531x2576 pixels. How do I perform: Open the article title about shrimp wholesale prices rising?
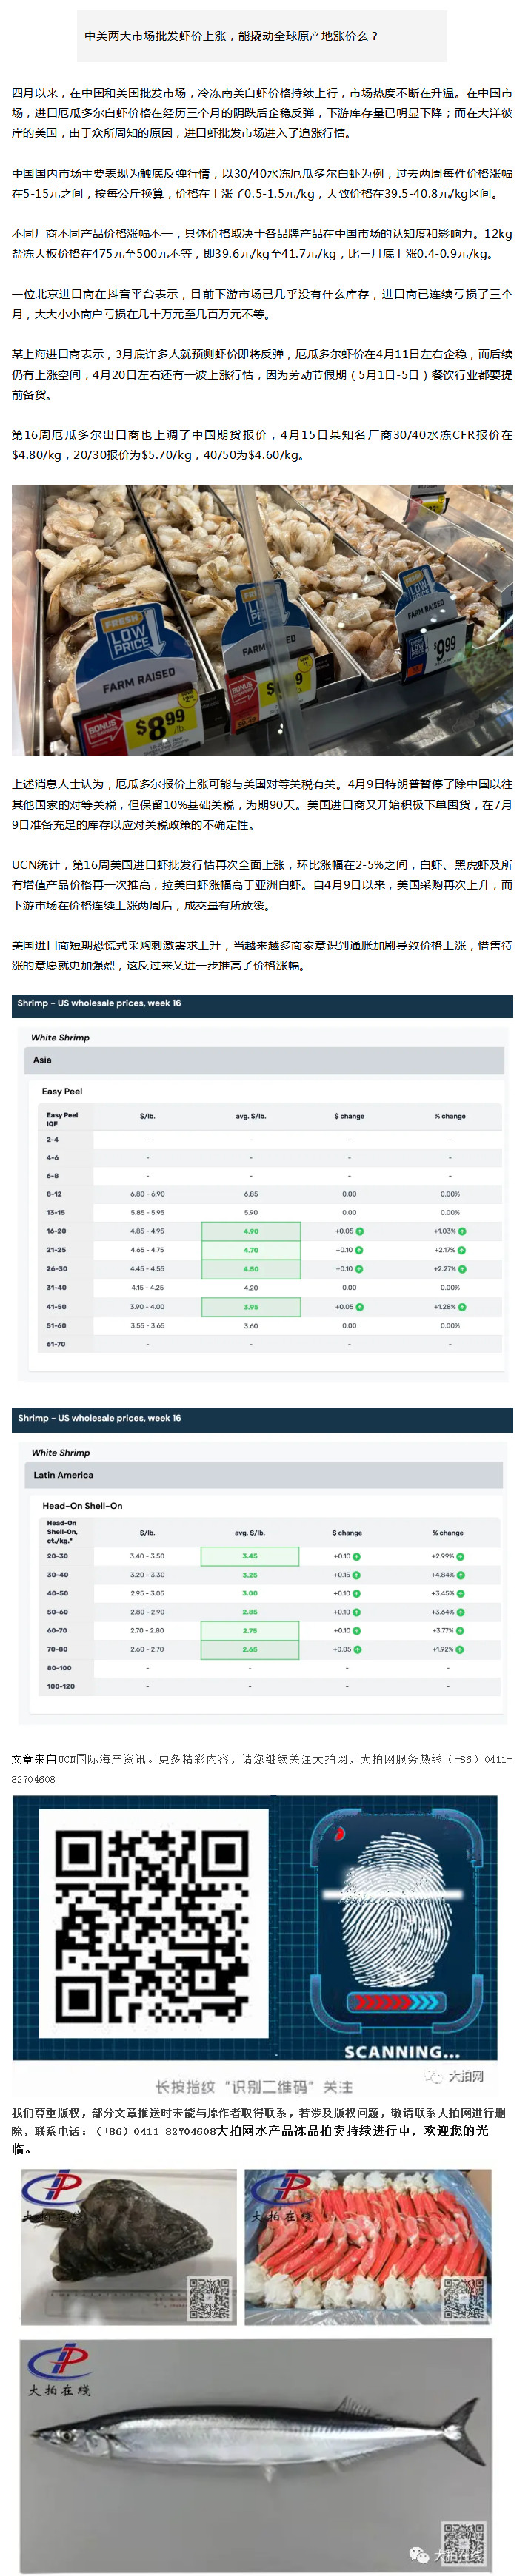[231, 36]
